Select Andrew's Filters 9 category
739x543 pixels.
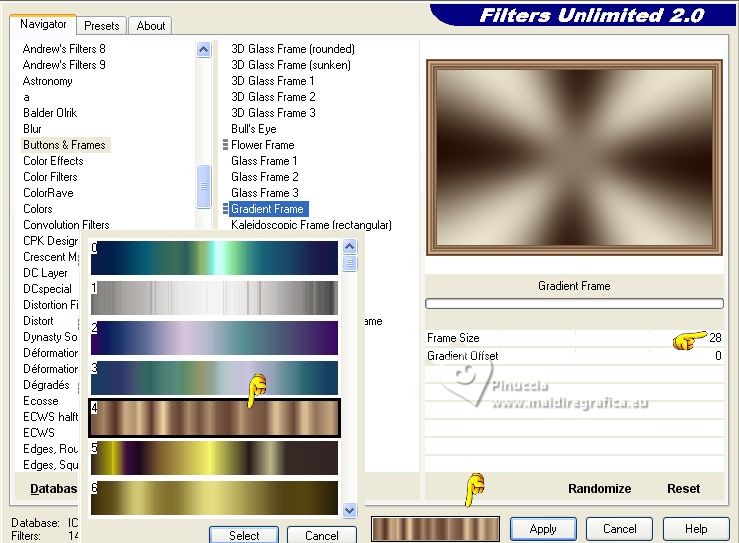[x=64, y=65]
